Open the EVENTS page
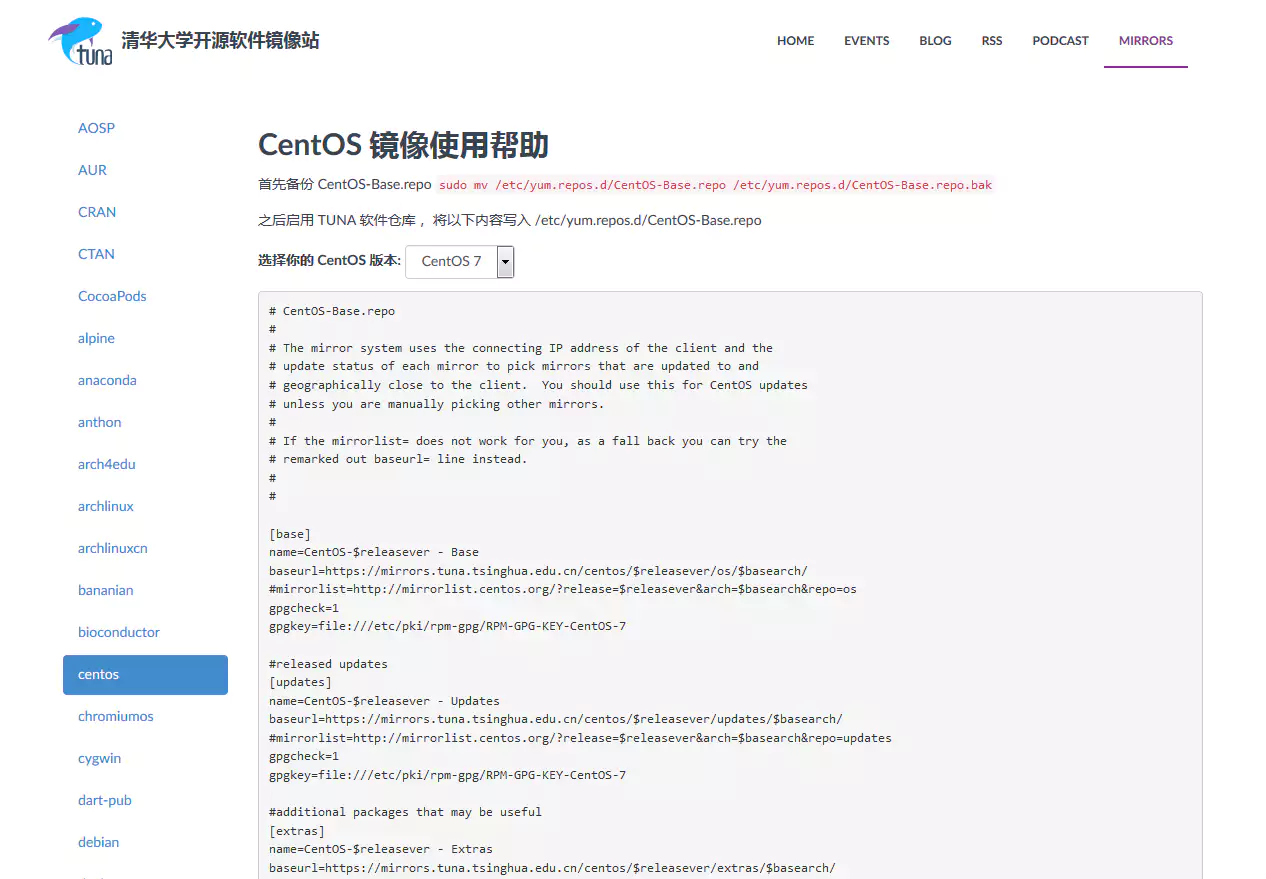 click(866, 41)
